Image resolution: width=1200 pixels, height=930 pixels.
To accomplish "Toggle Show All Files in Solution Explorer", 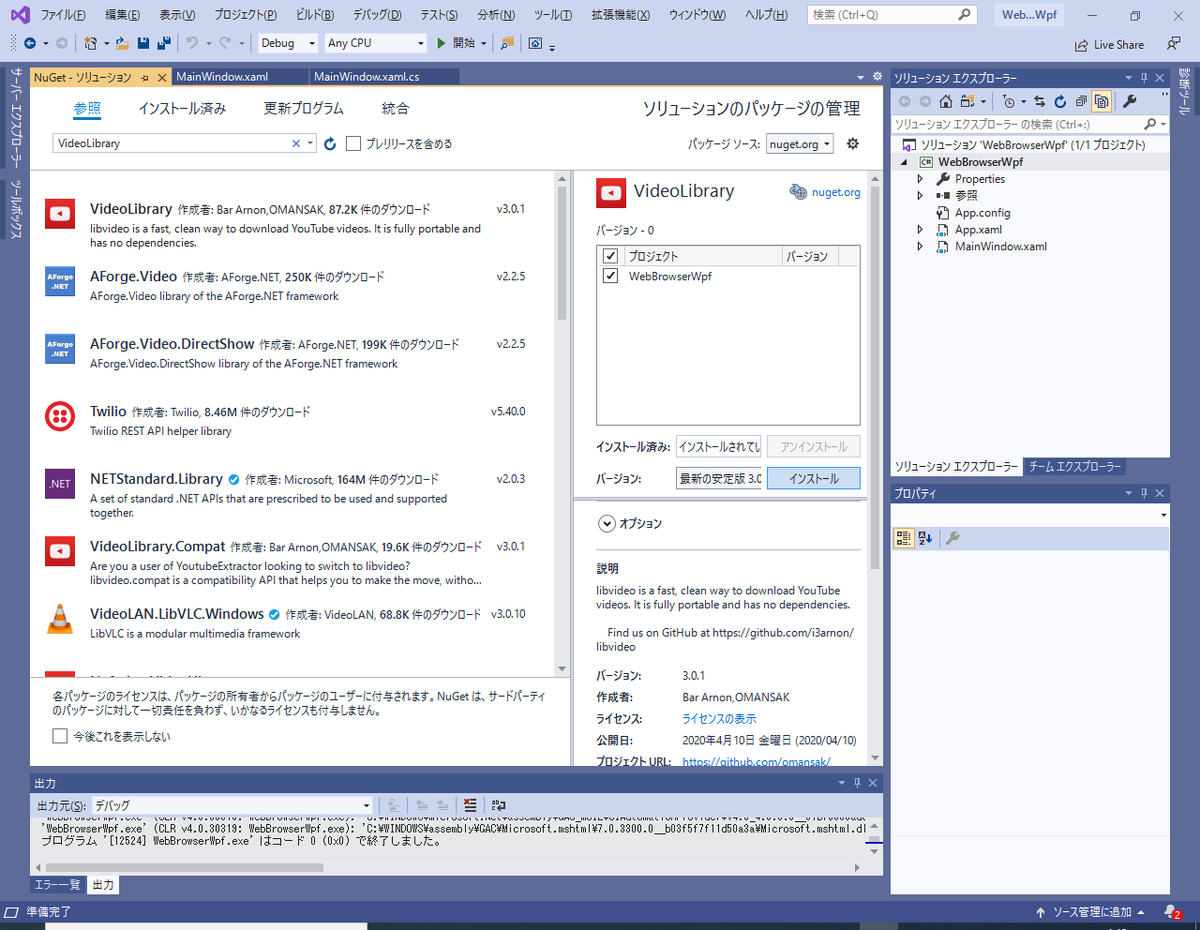I will click(1101, 101).
